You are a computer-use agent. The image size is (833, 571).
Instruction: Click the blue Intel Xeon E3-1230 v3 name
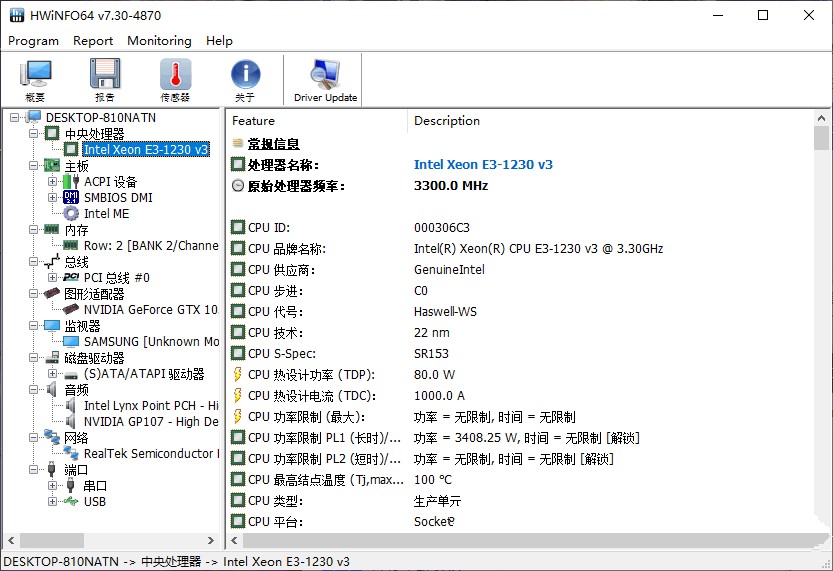click(483, 165)
